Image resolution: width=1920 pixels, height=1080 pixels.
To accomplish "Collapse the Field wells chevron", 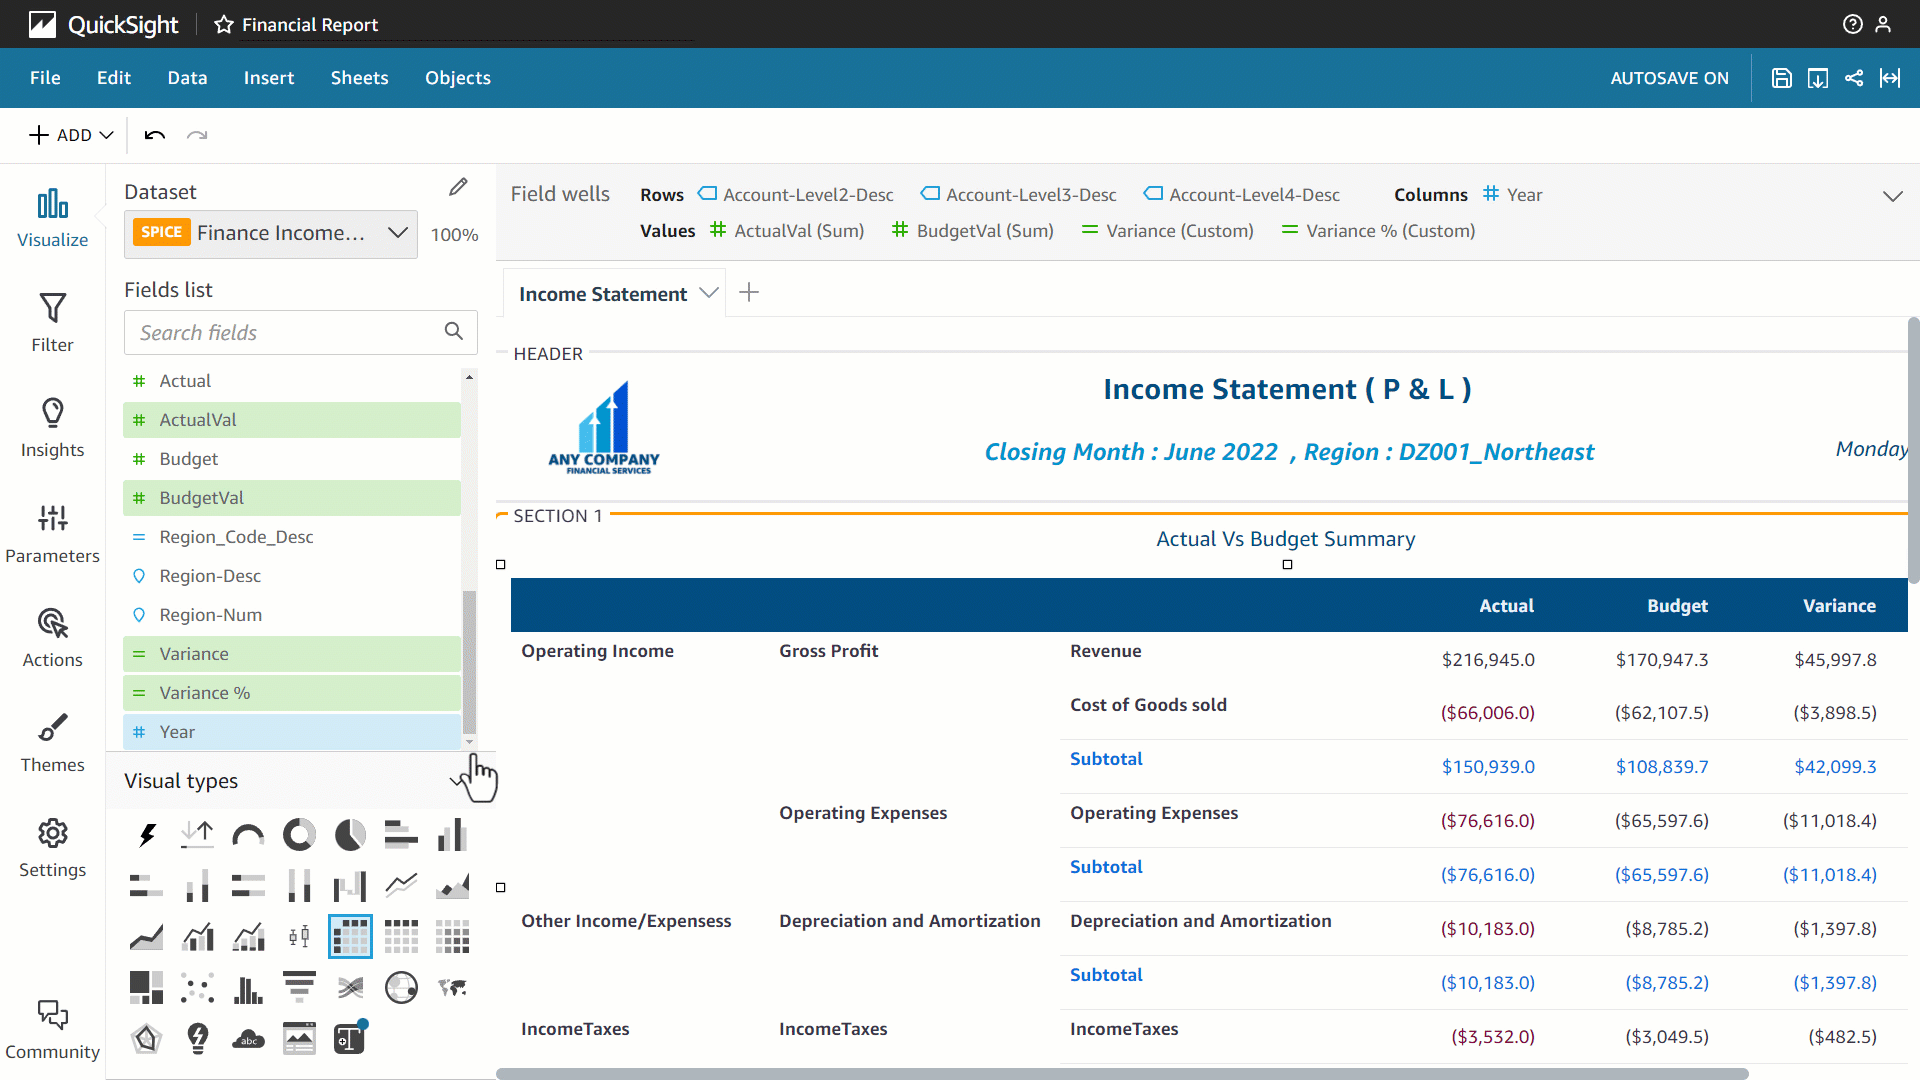I will [1892, 196].
